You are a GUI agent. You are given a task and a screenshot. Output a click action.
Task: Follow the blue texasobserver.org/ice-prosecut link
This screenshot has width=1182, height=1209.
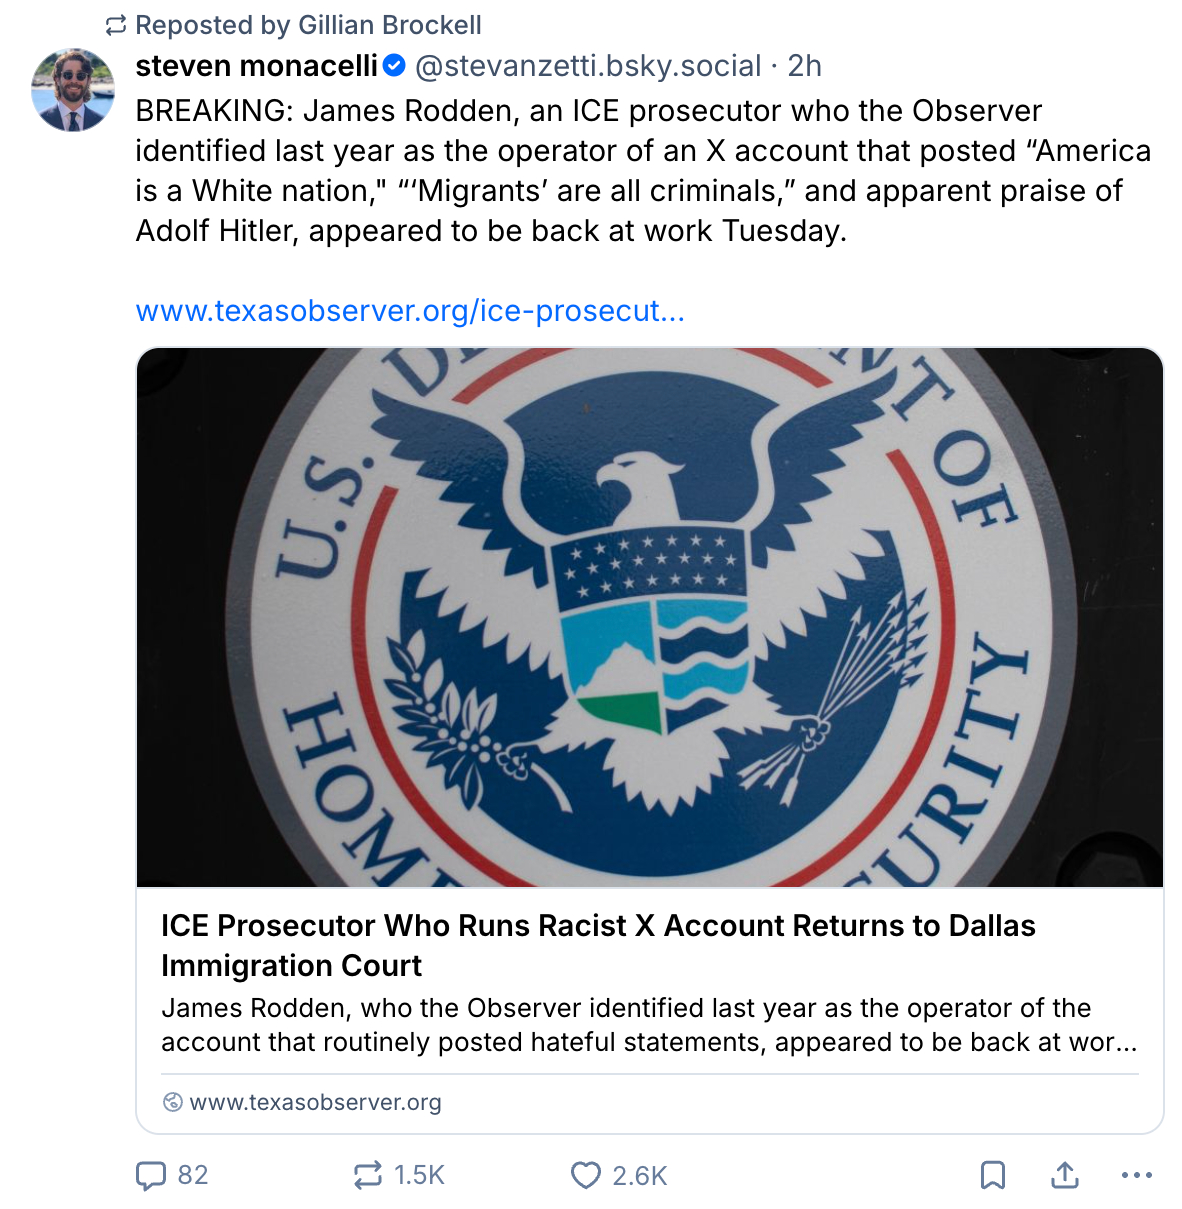point(410,311)
